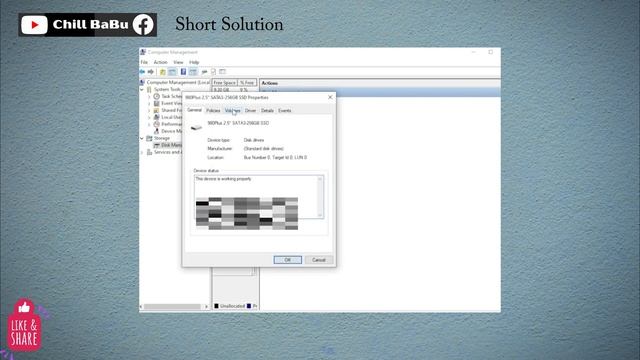Click the checkmark page toolbar icon
Image resolution: width=640 pixels, height=360 pixels.
pos(213,72)
